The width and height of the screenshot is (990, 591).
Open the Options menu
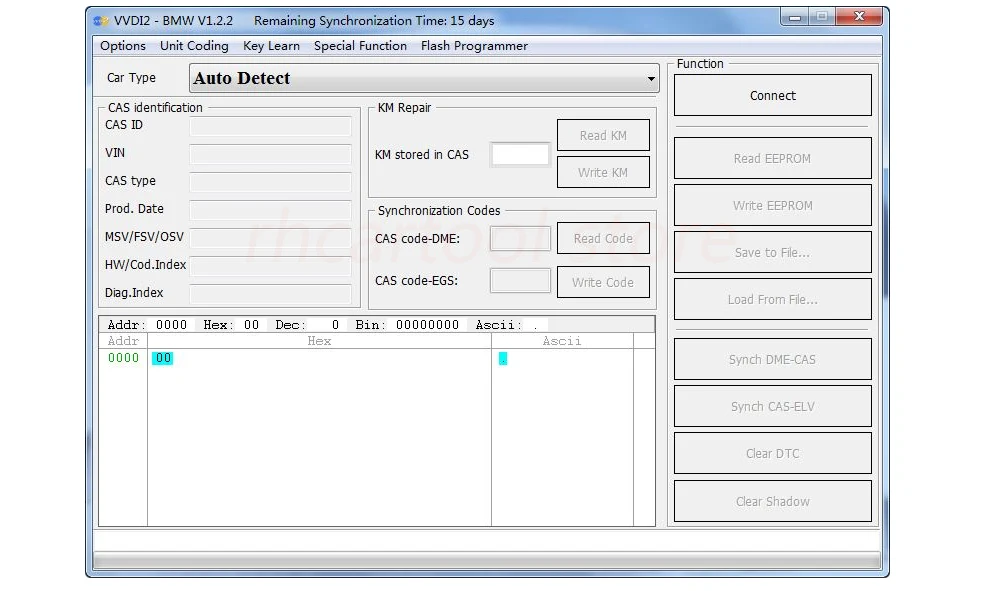tap(122, 46)
